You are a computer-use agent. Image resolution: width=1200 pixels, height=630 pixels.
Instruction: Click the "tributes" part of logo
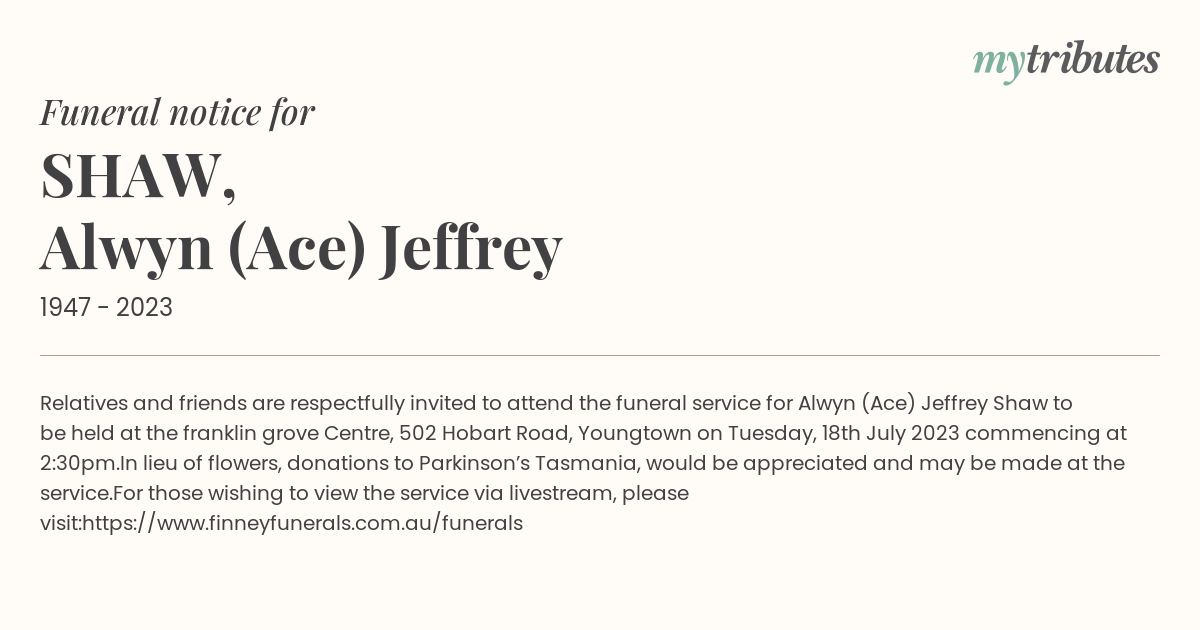tap(1092, 60)
